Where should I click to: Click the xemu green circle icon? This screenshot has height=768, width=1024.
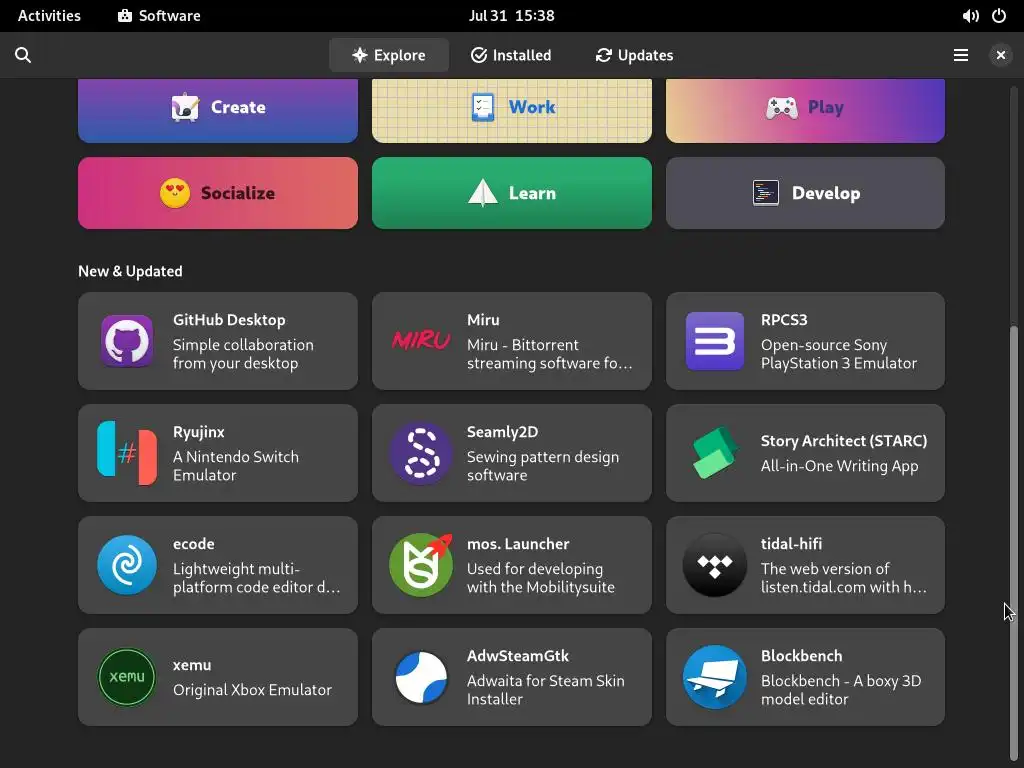[127, 677]
